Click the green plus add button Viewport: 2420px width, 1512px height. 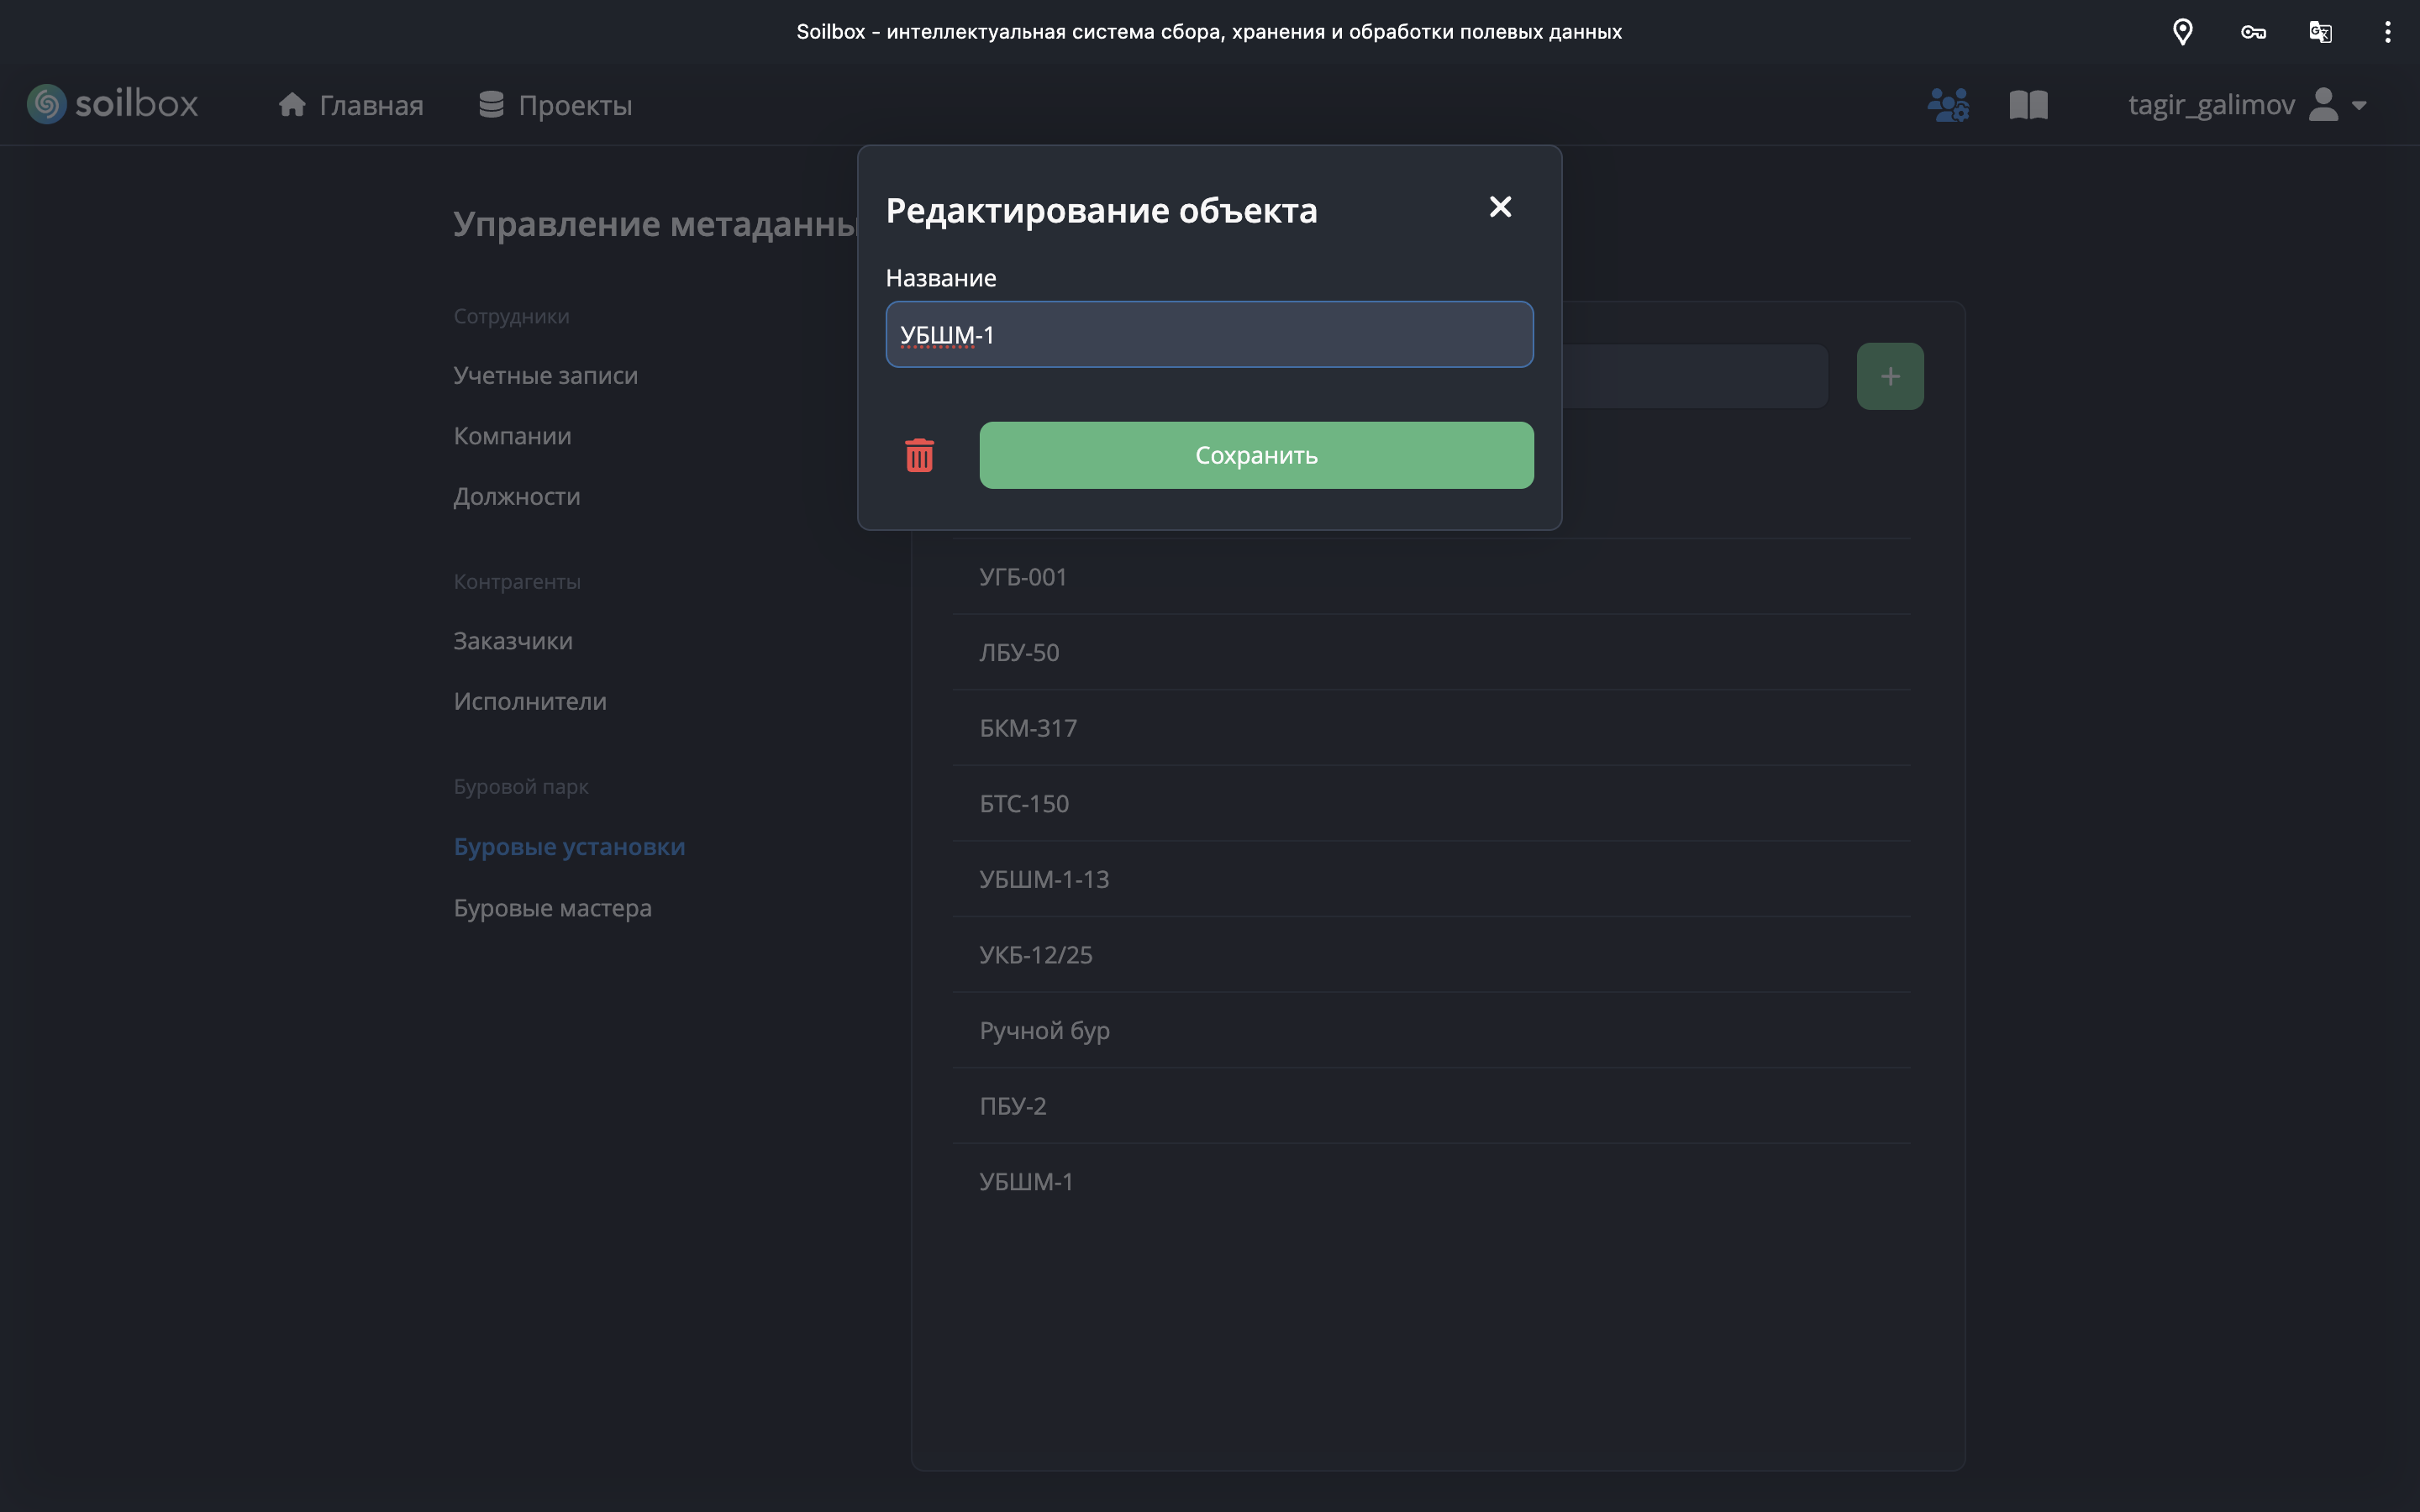pyautogui.click(x=1889, y=376)
